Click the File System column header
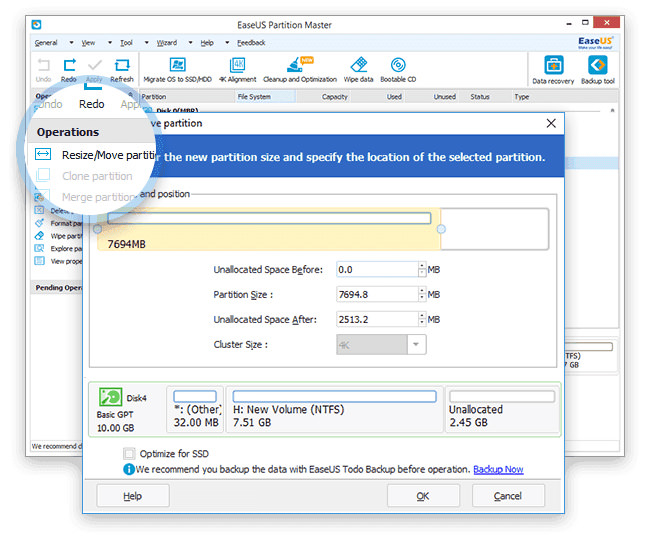This screenshot has height=539, width=650. 265,97
